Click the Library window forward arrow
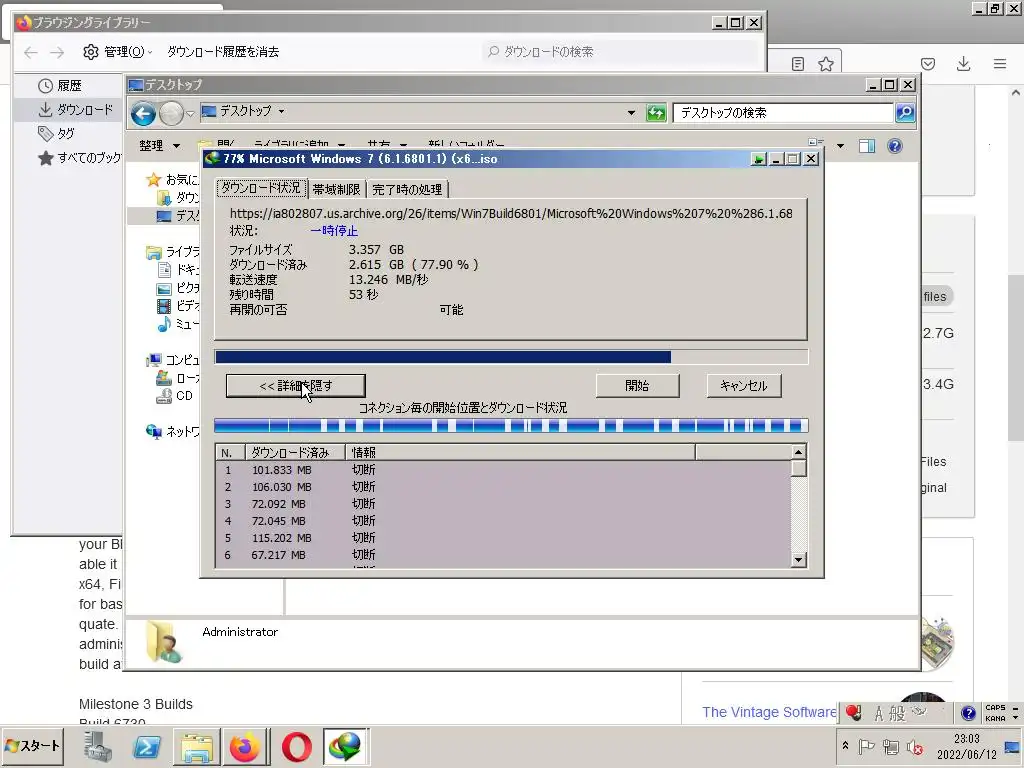 click(x=57, y=52)
